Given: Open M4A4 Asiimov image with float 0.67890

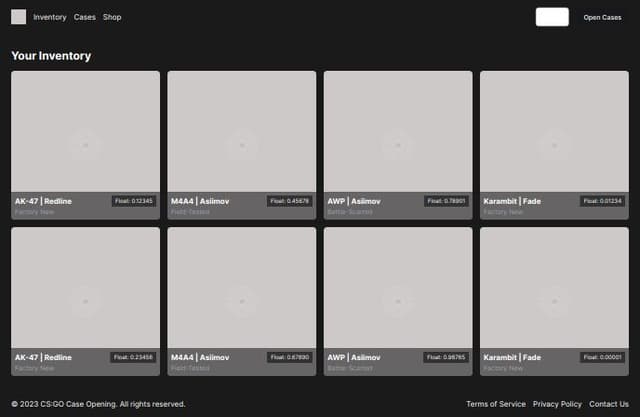Looking at the screenshot, I should coord(242,288).
